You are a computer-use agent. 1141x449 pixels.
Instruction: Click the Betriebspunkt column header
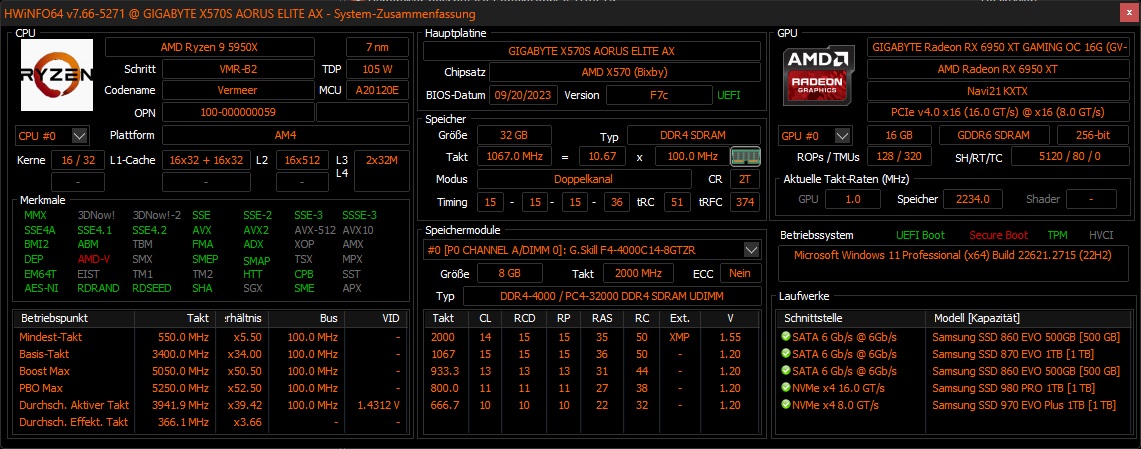(73, 318)
